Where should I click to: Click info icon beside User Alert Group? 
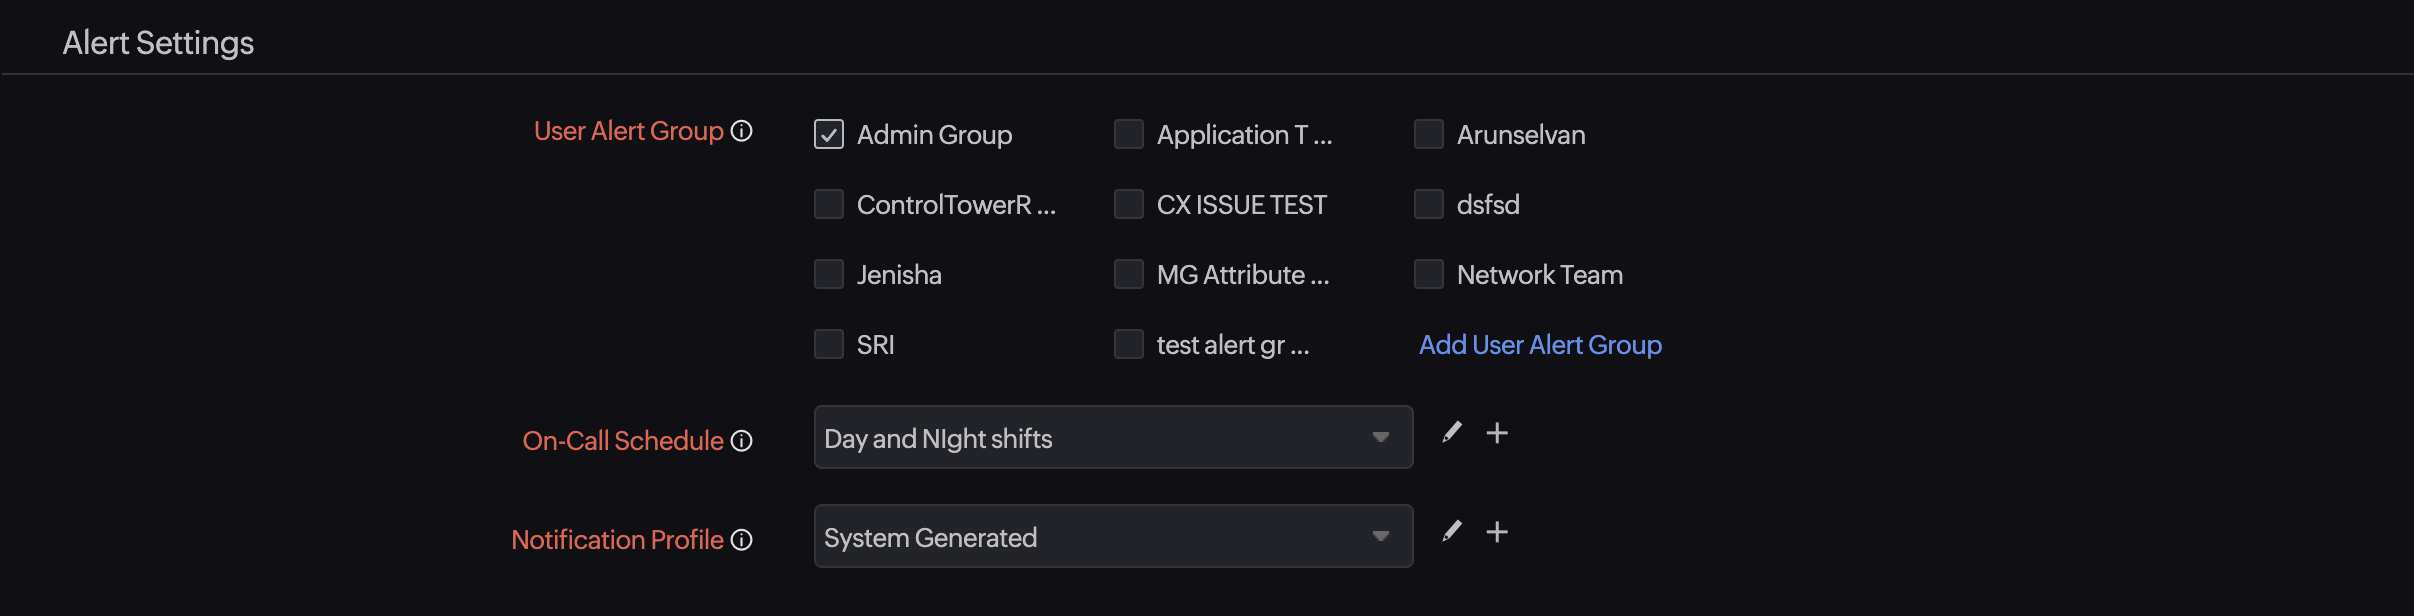[x=741, y=131]
